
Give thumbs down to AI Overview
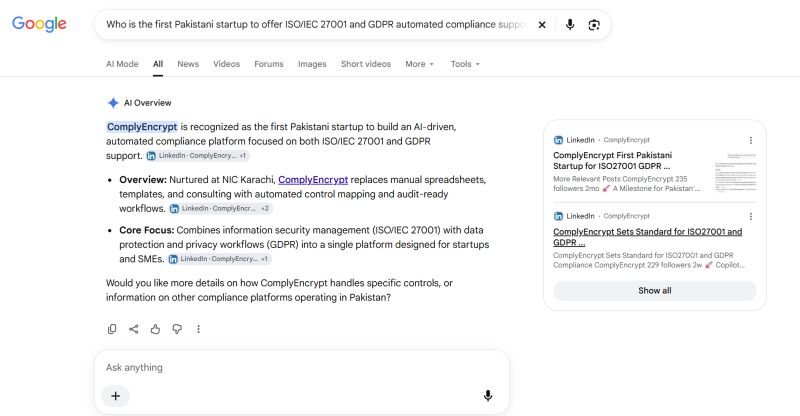pyautogui.click(x=177, y=329)
